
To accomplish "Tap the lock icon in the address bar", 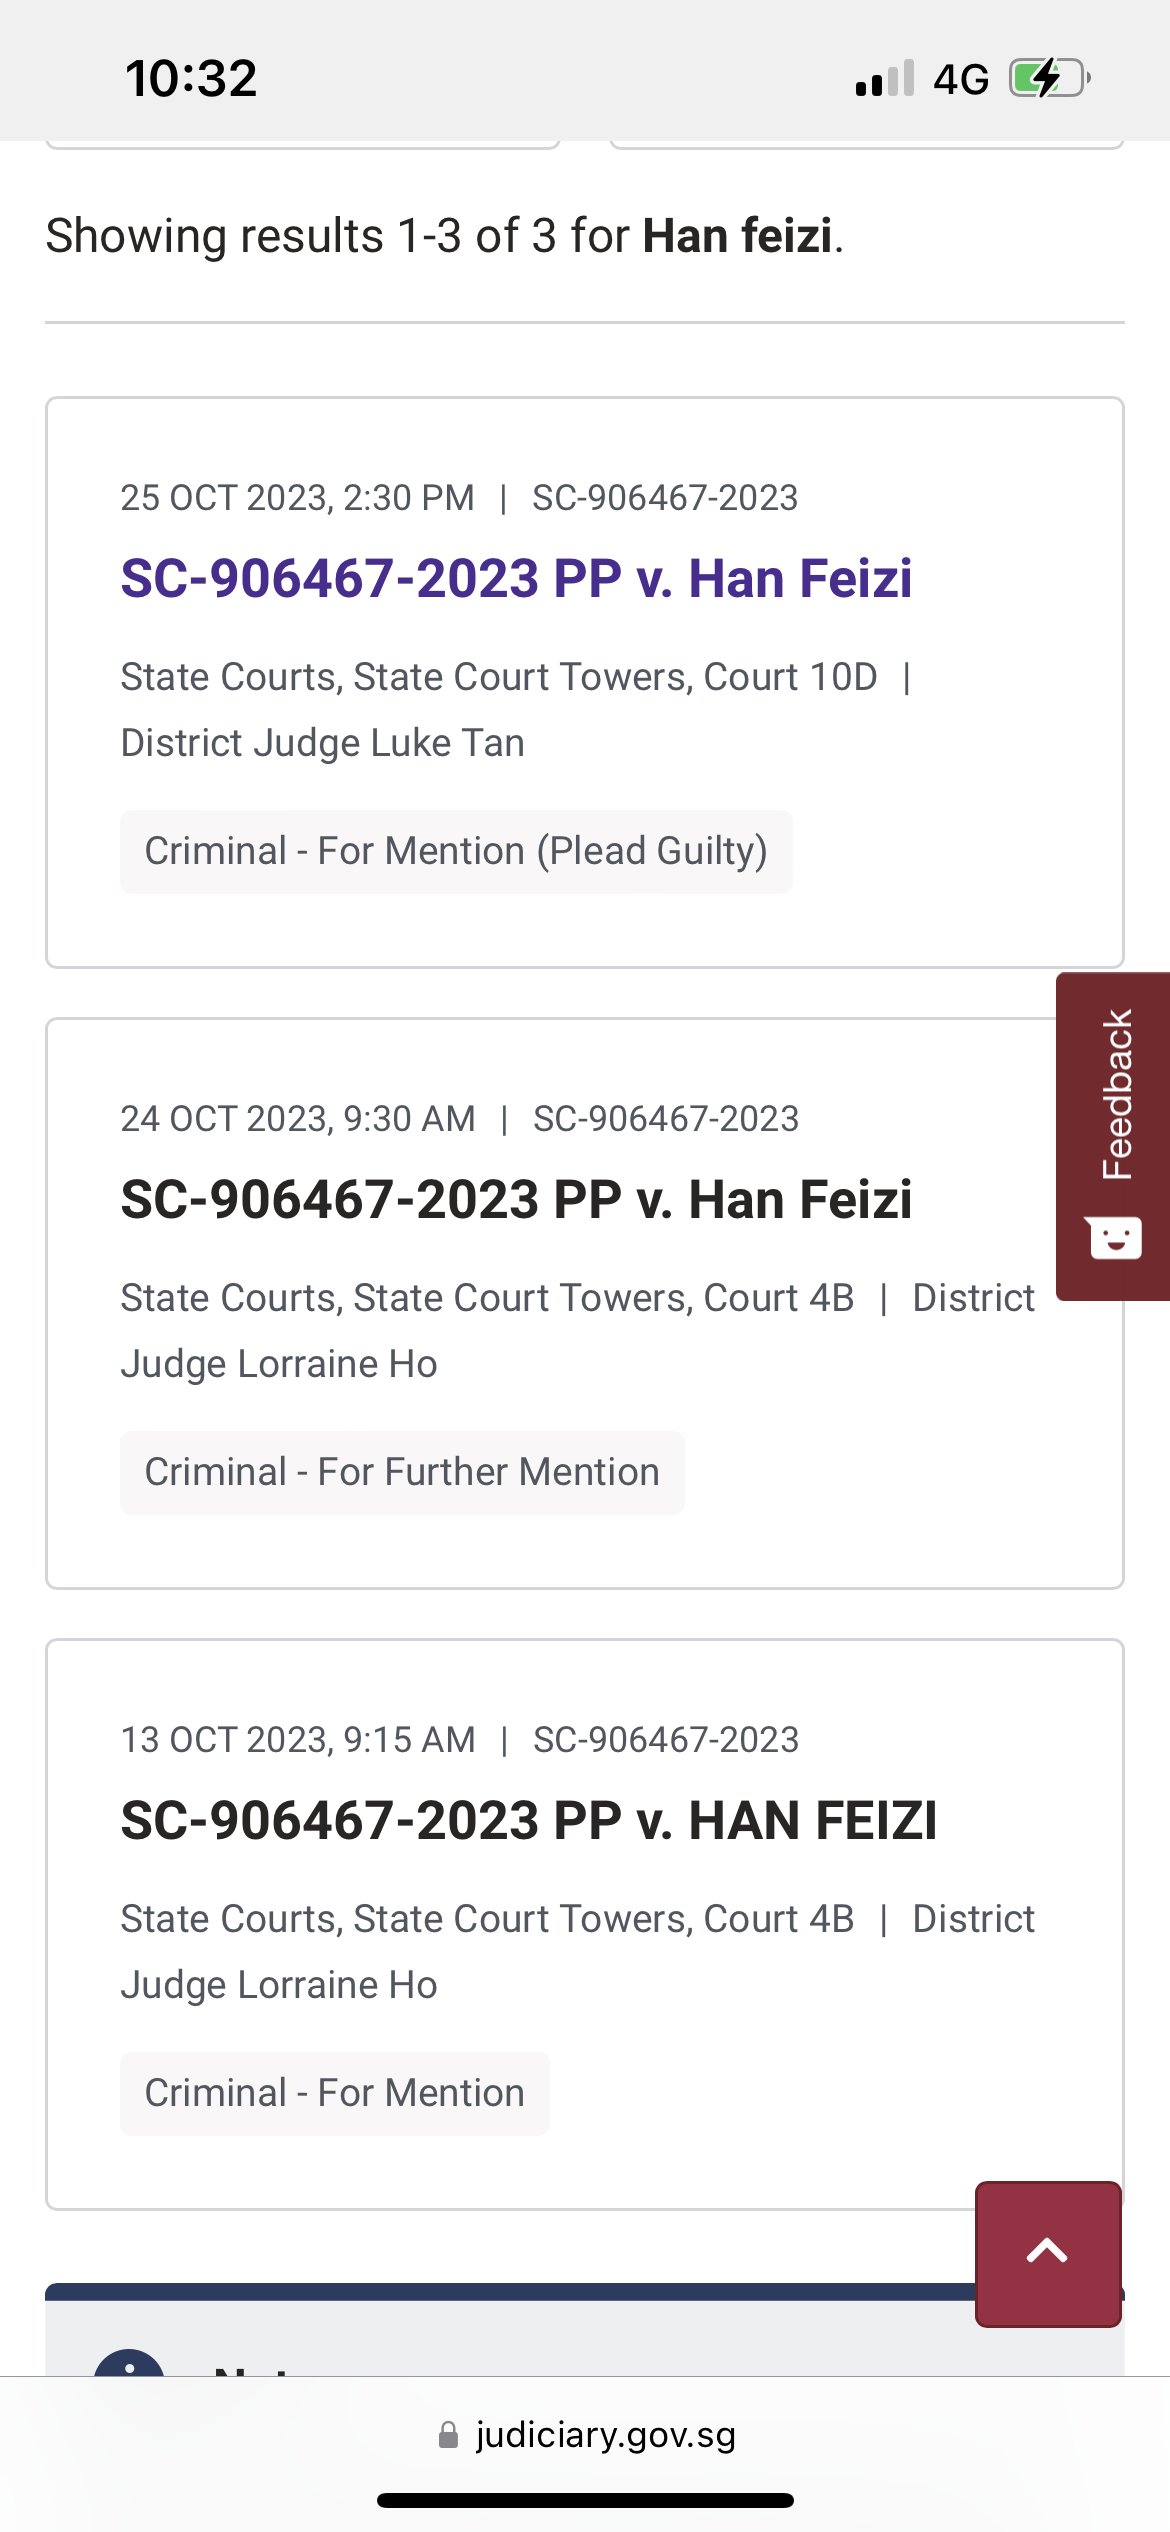I will pos(449,2434).
